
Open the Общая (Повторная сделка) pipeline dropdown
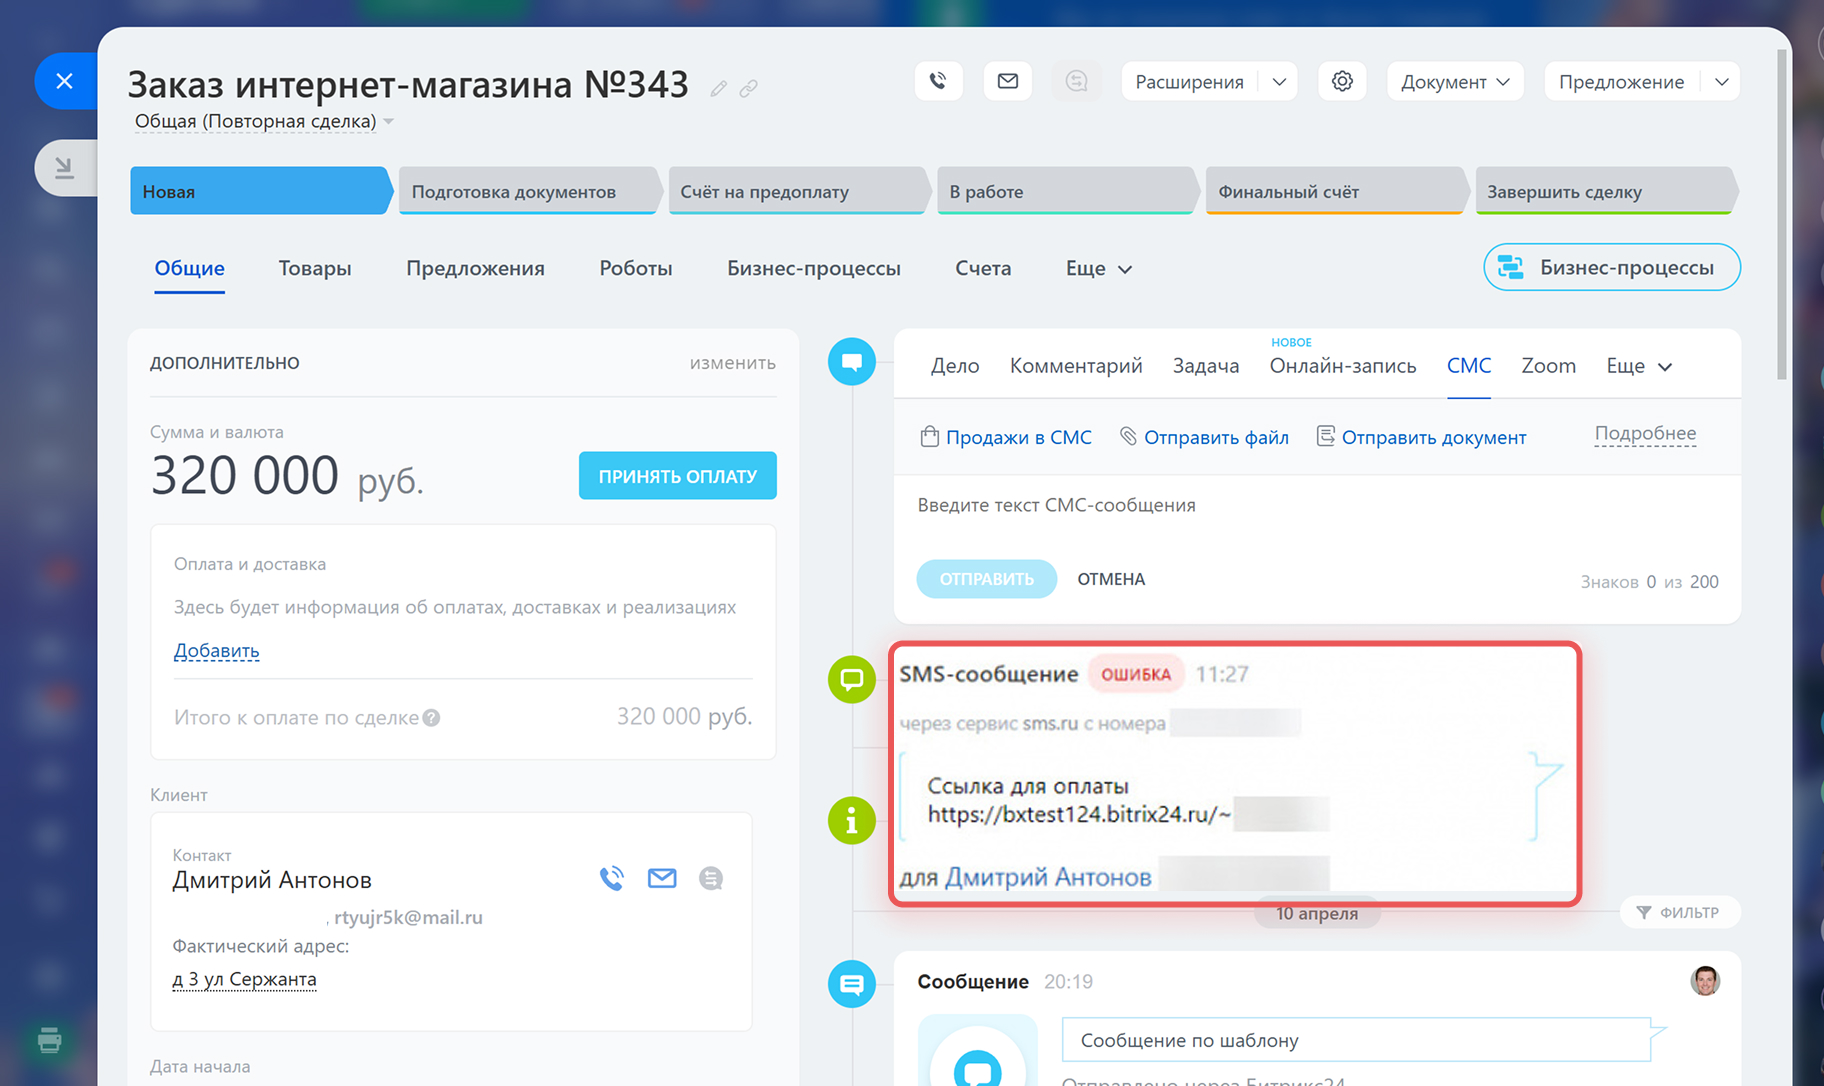264,121
